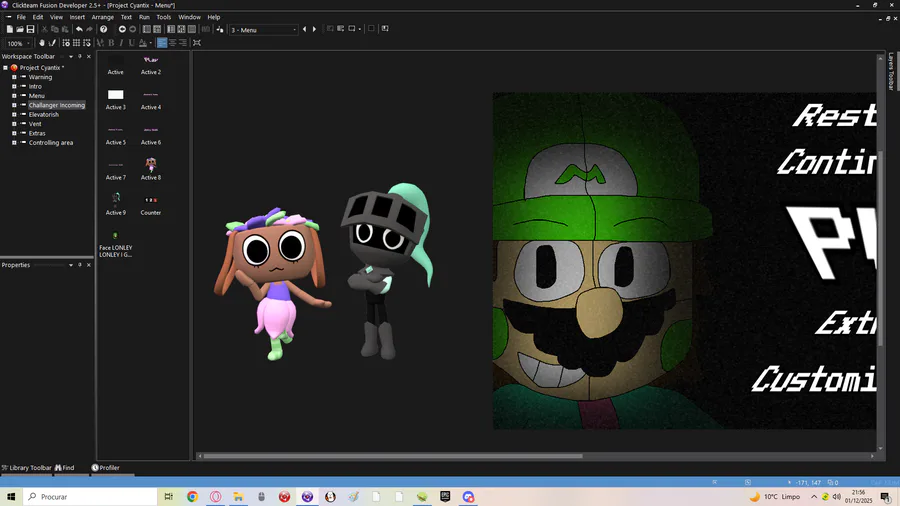
Task: Click the Save icon in the toolbar
Action: pos(31,29)
